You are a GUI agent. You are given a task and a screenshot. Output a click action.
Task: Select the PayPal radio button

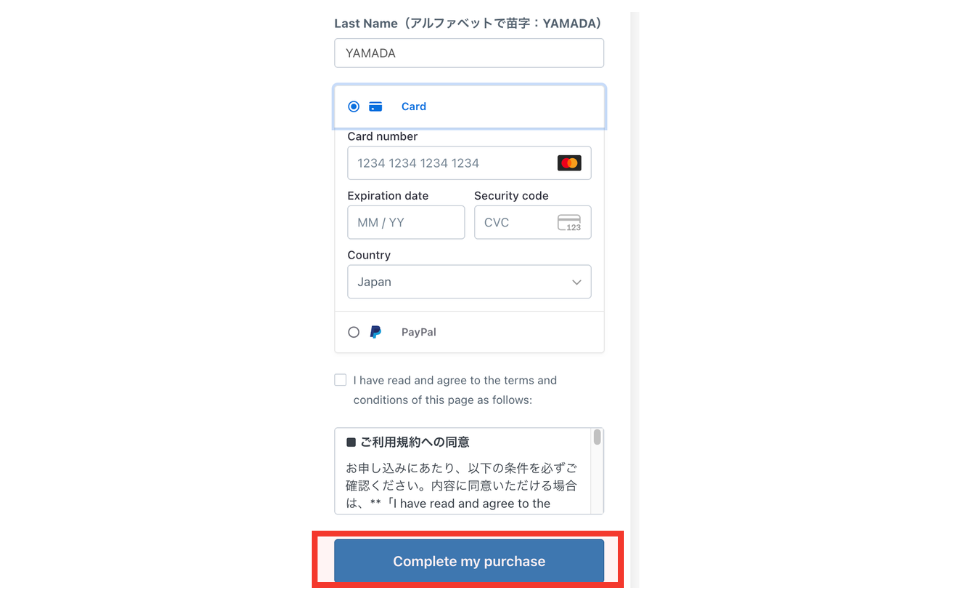click(x=353, y=332)
